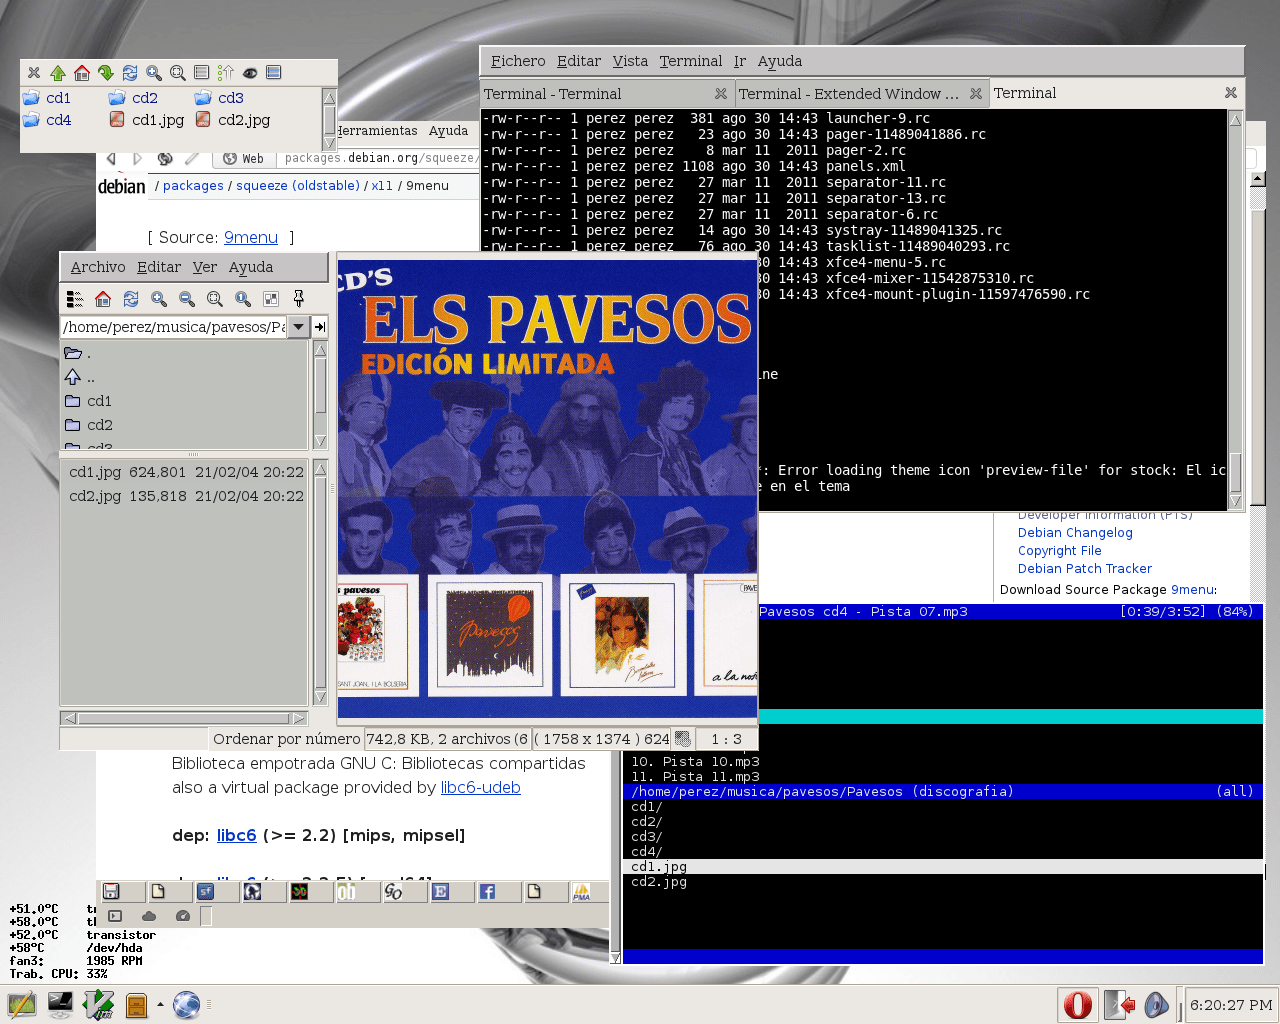
Task: Click the pin icon in image viewer toolbar
Action: [298, 299]
